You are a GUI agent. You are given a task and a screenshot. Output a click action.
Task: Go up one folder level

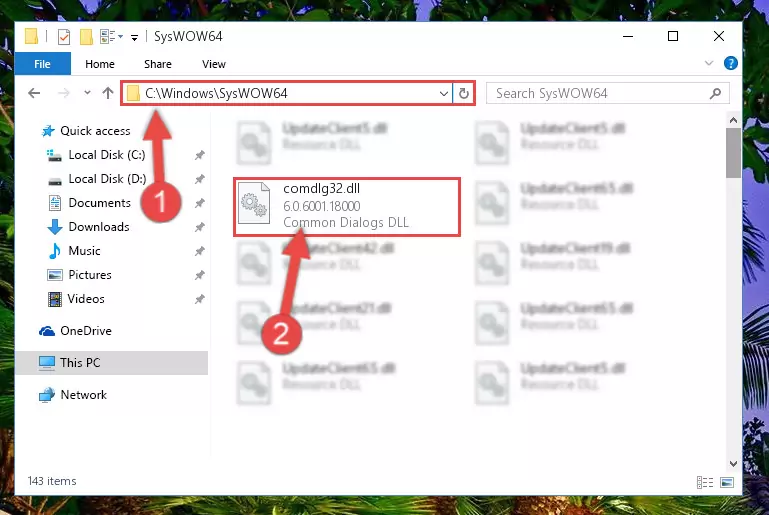click(x=108, y=93)
